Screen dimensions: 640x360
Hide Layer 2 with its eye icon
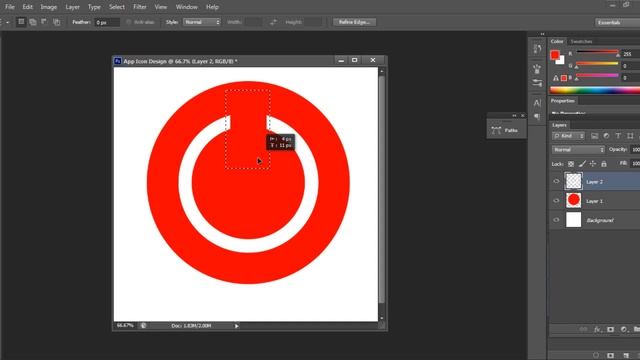click(x=556, y=182)
